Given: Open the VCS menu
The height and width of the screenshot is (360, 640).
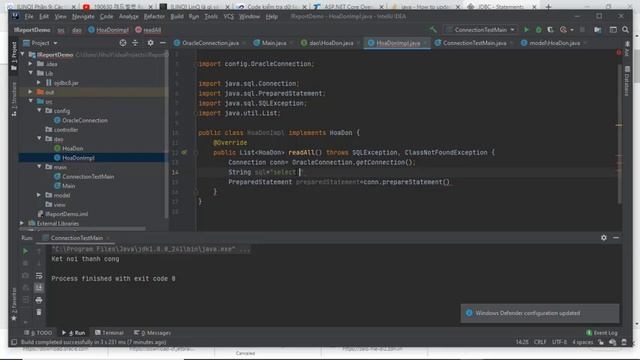Looking at the screenshot, I should point(229,16).
